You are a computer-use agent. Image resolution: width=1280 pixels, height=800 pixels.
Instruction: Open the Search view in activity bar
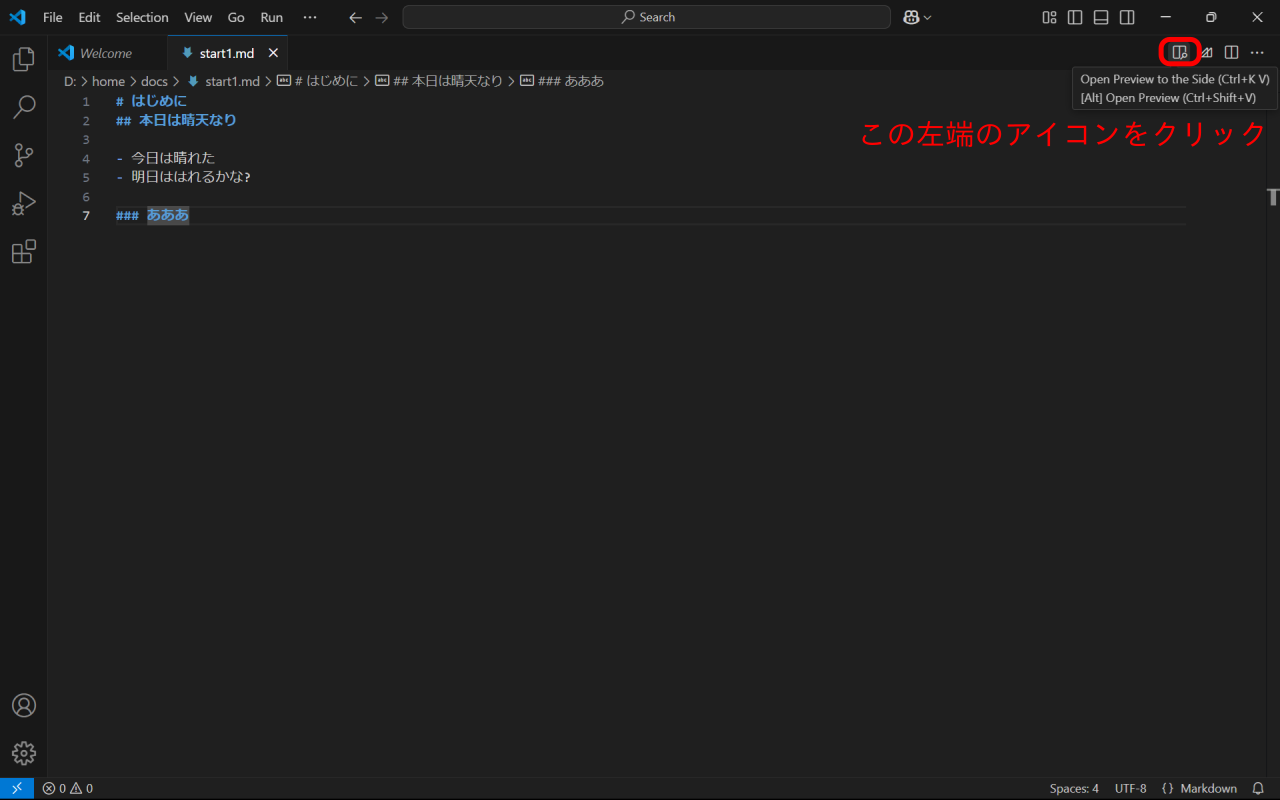point(23,107)
